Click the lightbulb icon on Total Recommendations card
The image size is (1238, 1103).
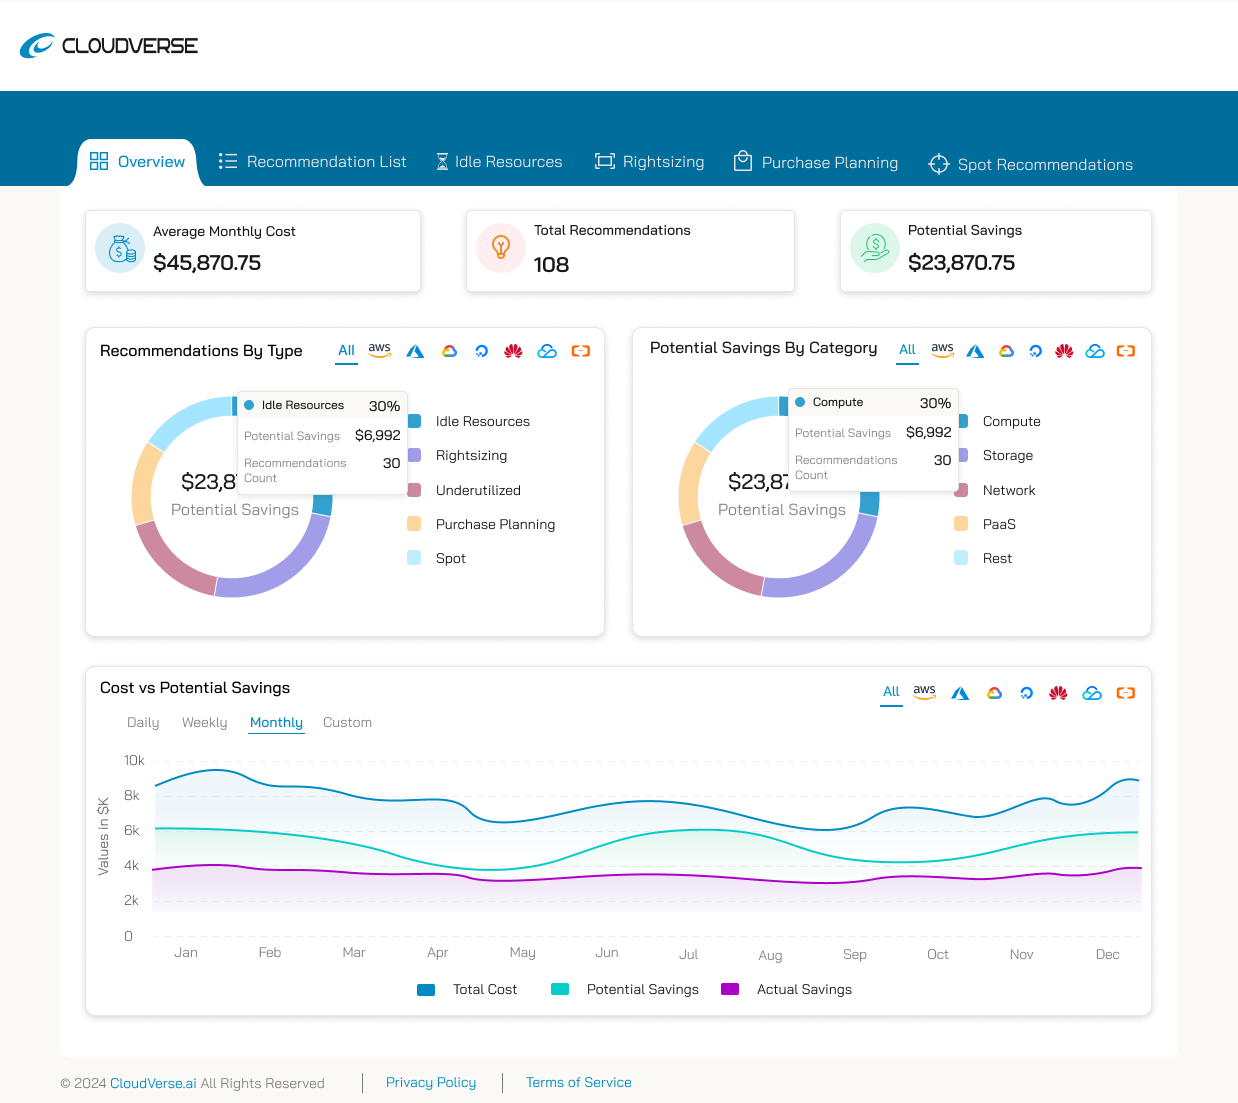500,247
